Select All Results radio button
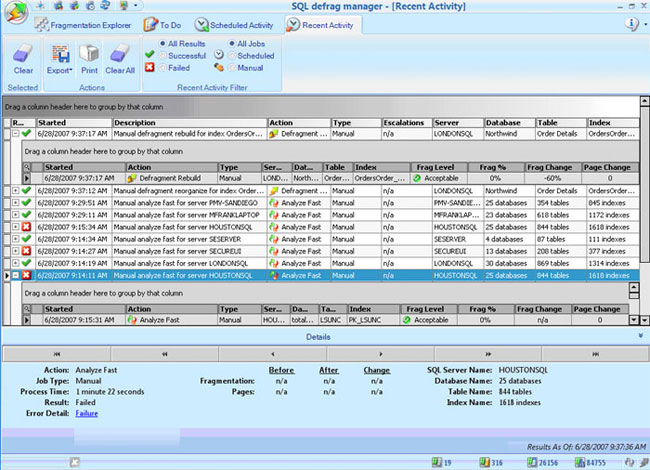This screenshot has width=650, height=470. coord(162,43)
